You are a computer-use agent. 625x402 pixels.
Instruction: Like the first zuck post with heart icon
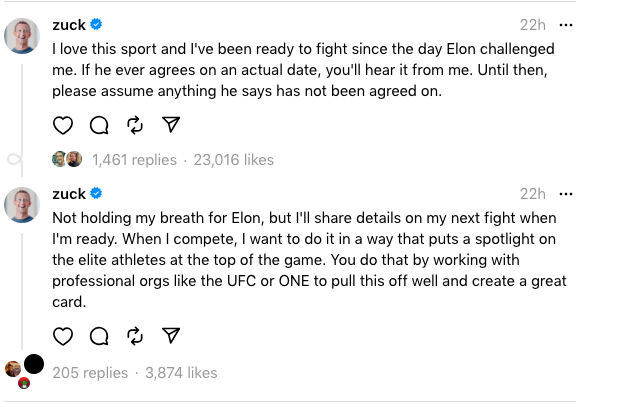pyautogui.click(x=63, y=125)
